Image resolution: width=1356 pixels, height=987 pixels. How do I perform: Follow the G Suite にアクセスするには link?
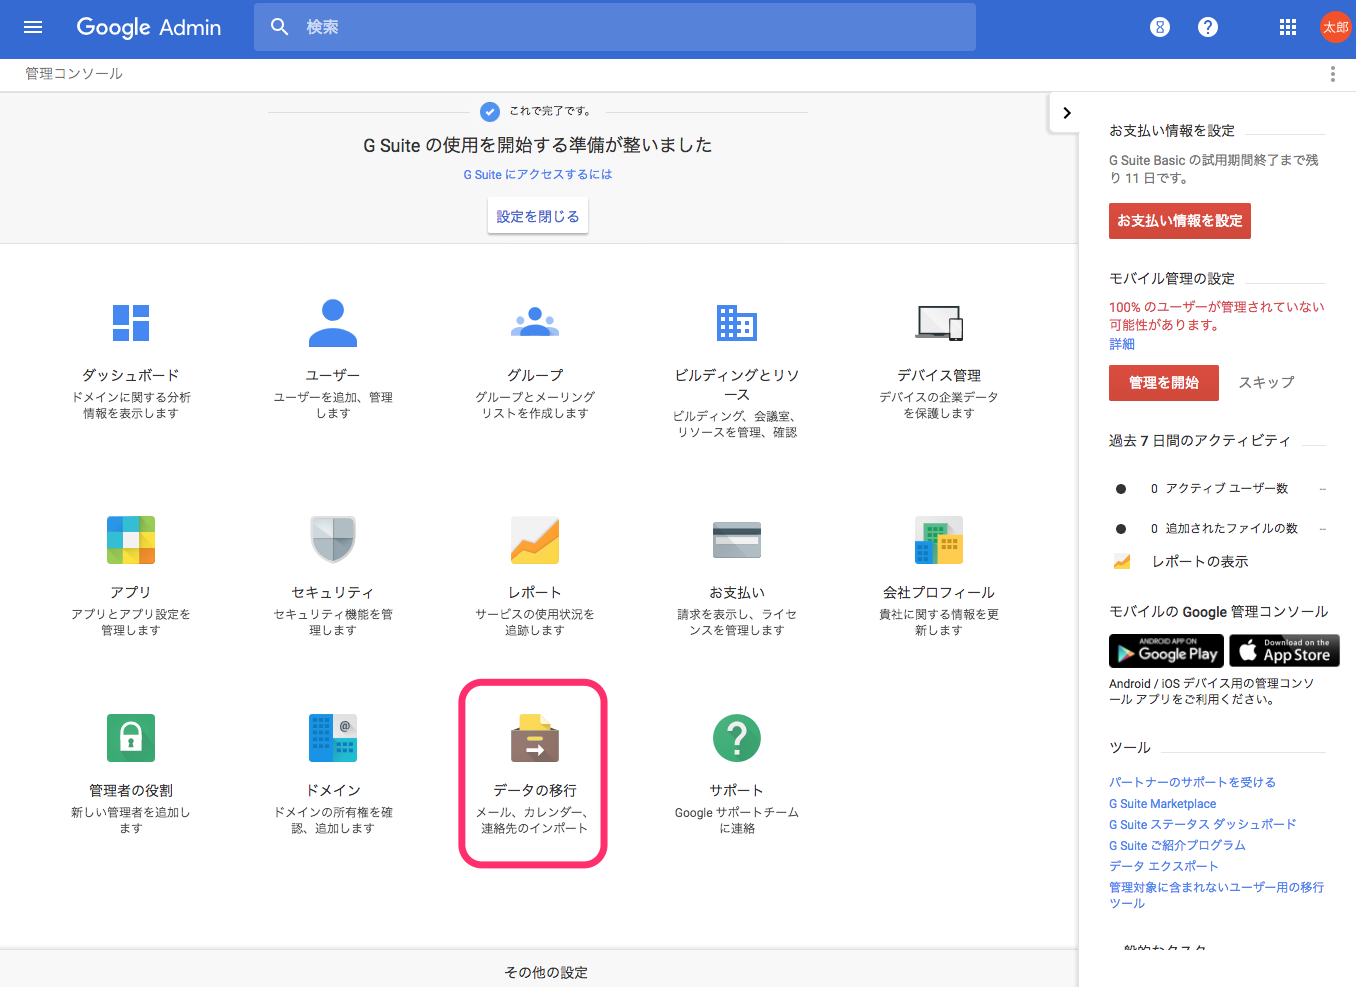pyautogui.click(x=538, y=174)
